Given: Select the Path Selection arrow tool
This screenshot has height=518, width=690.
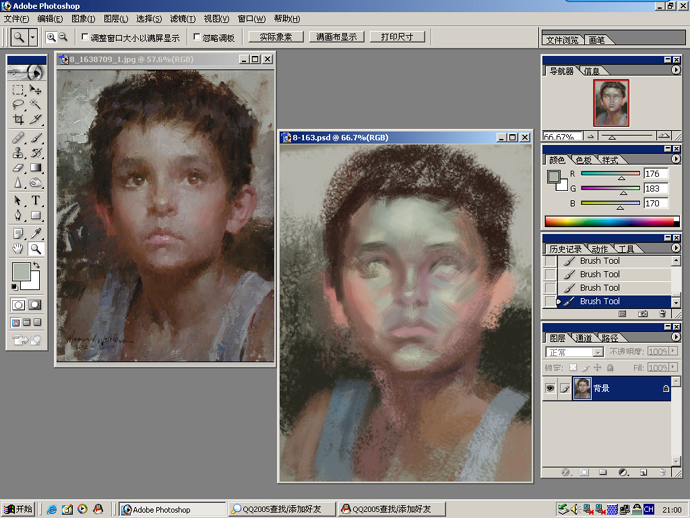Looking at the screenshot, I should [18, 201].
